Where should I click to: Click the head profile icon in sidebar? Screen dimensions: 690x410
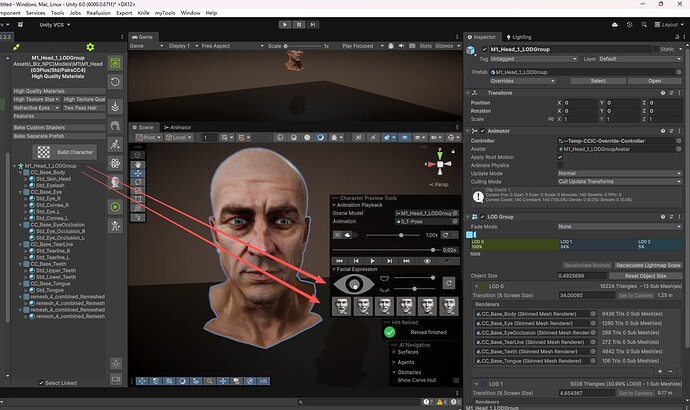(x=115, y=182)
